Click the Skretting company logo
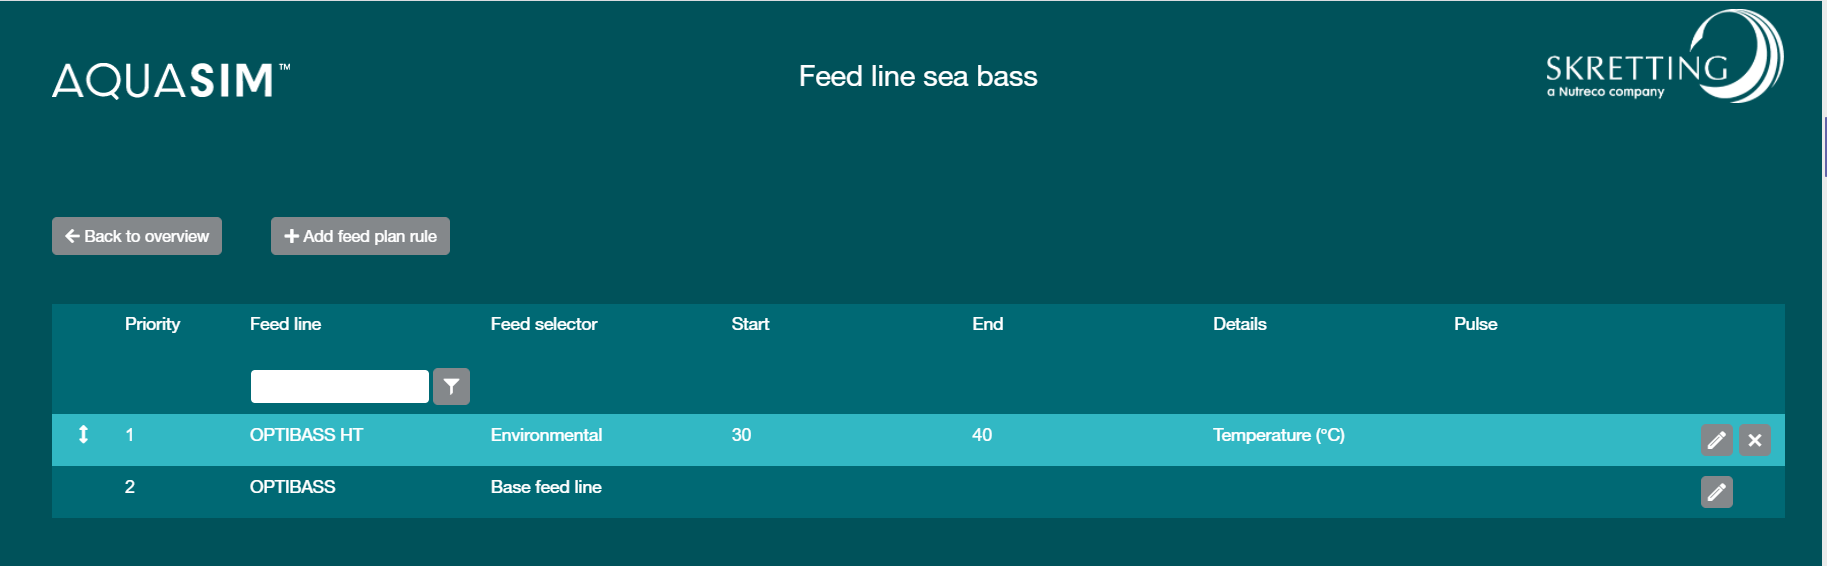 1662,58
